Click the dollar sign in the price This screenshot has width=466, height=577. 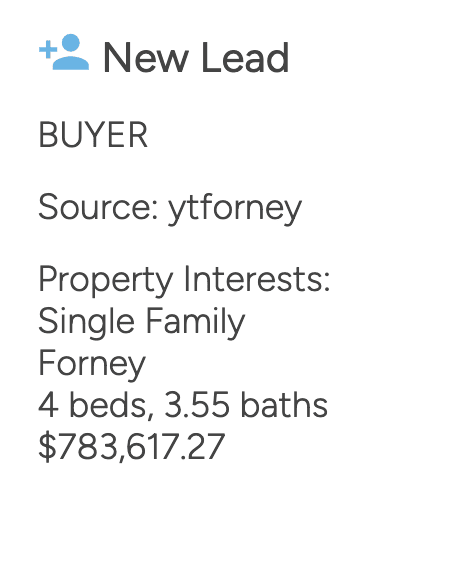(47, 446)
